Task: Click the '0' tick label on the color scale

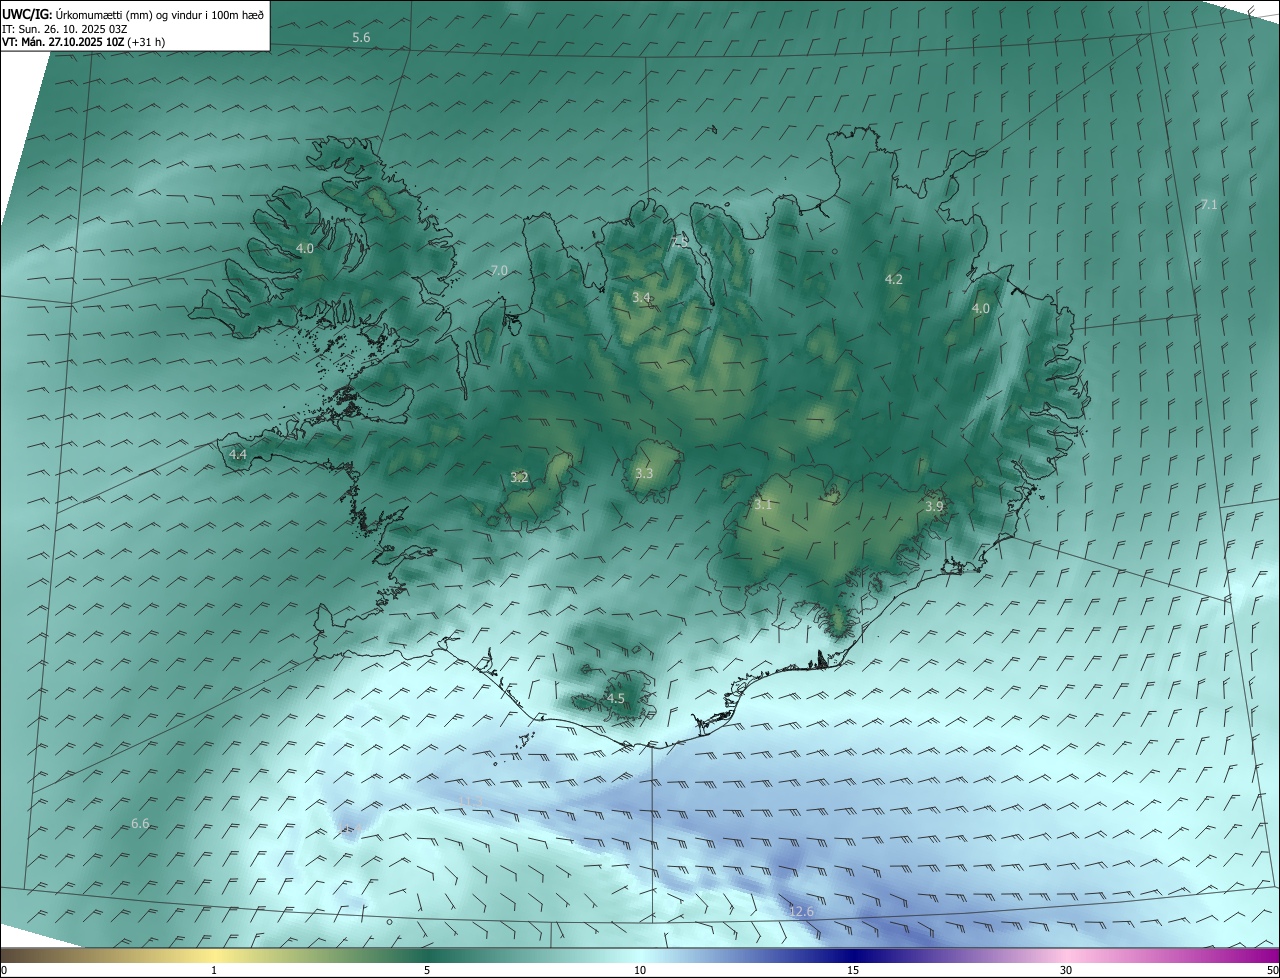Action: pyautogui.click(x=4, y=971)
